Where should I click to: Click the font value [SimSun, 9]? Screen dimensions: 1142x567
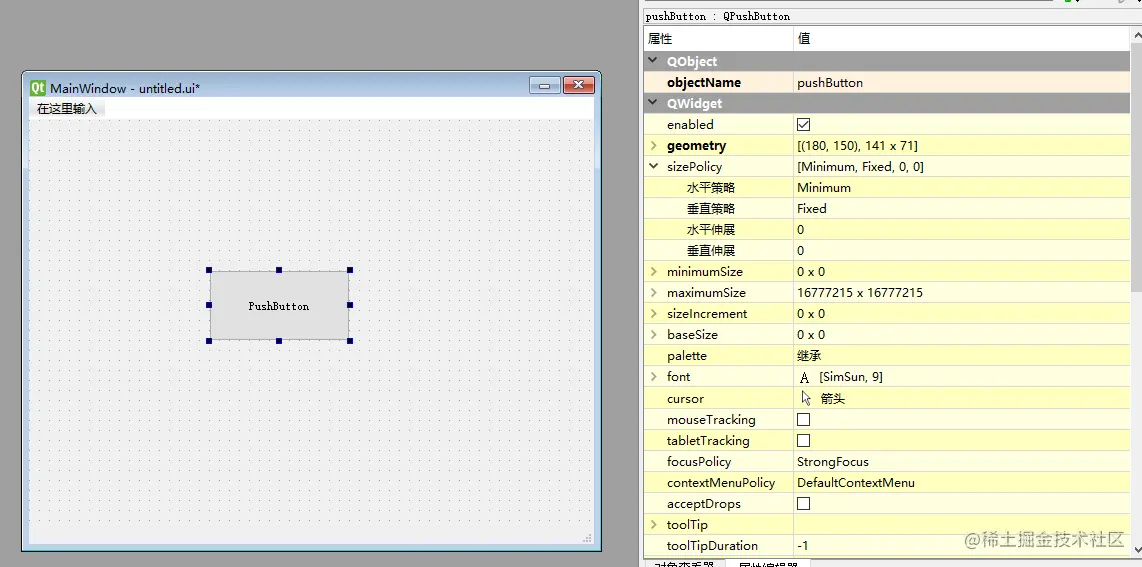(x=851, y=377)
